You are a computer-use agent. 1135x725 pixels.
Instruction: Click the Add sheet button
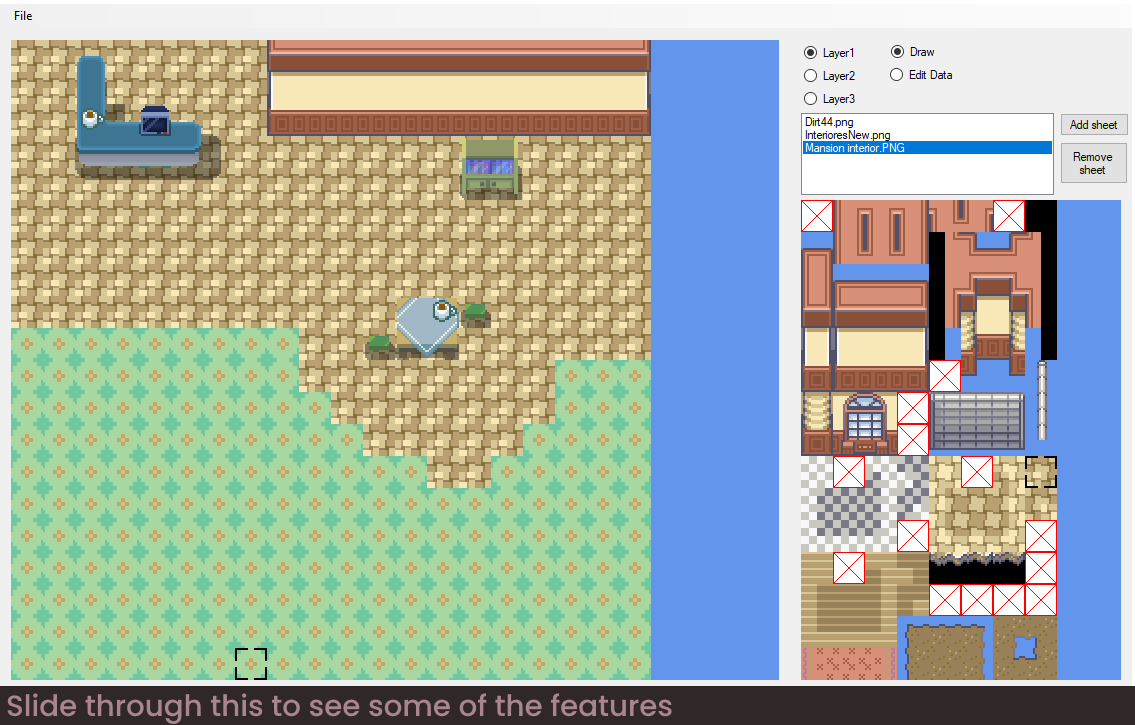1093,124
